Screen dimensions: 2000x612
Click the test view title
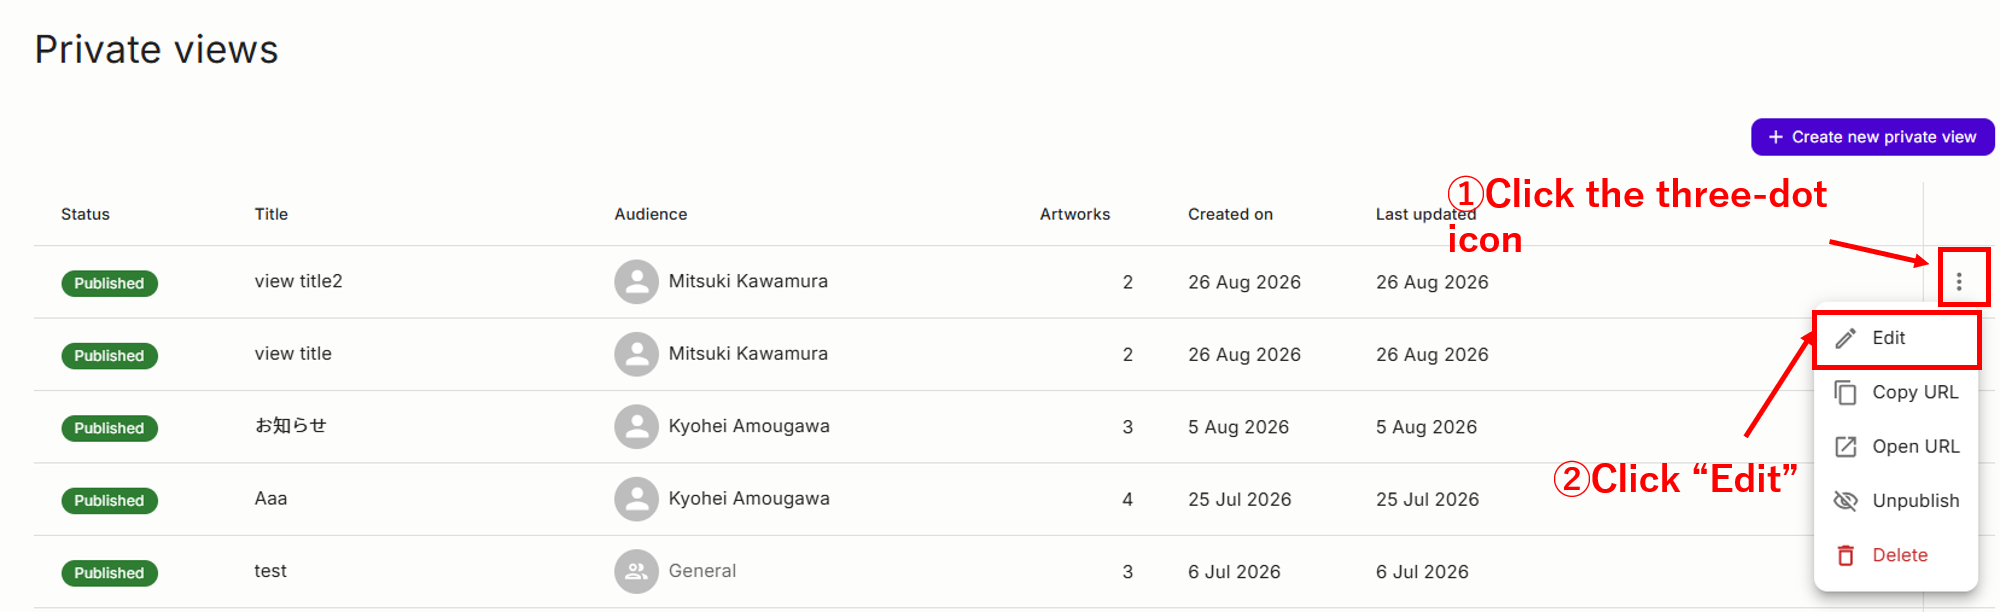point(270,571)
